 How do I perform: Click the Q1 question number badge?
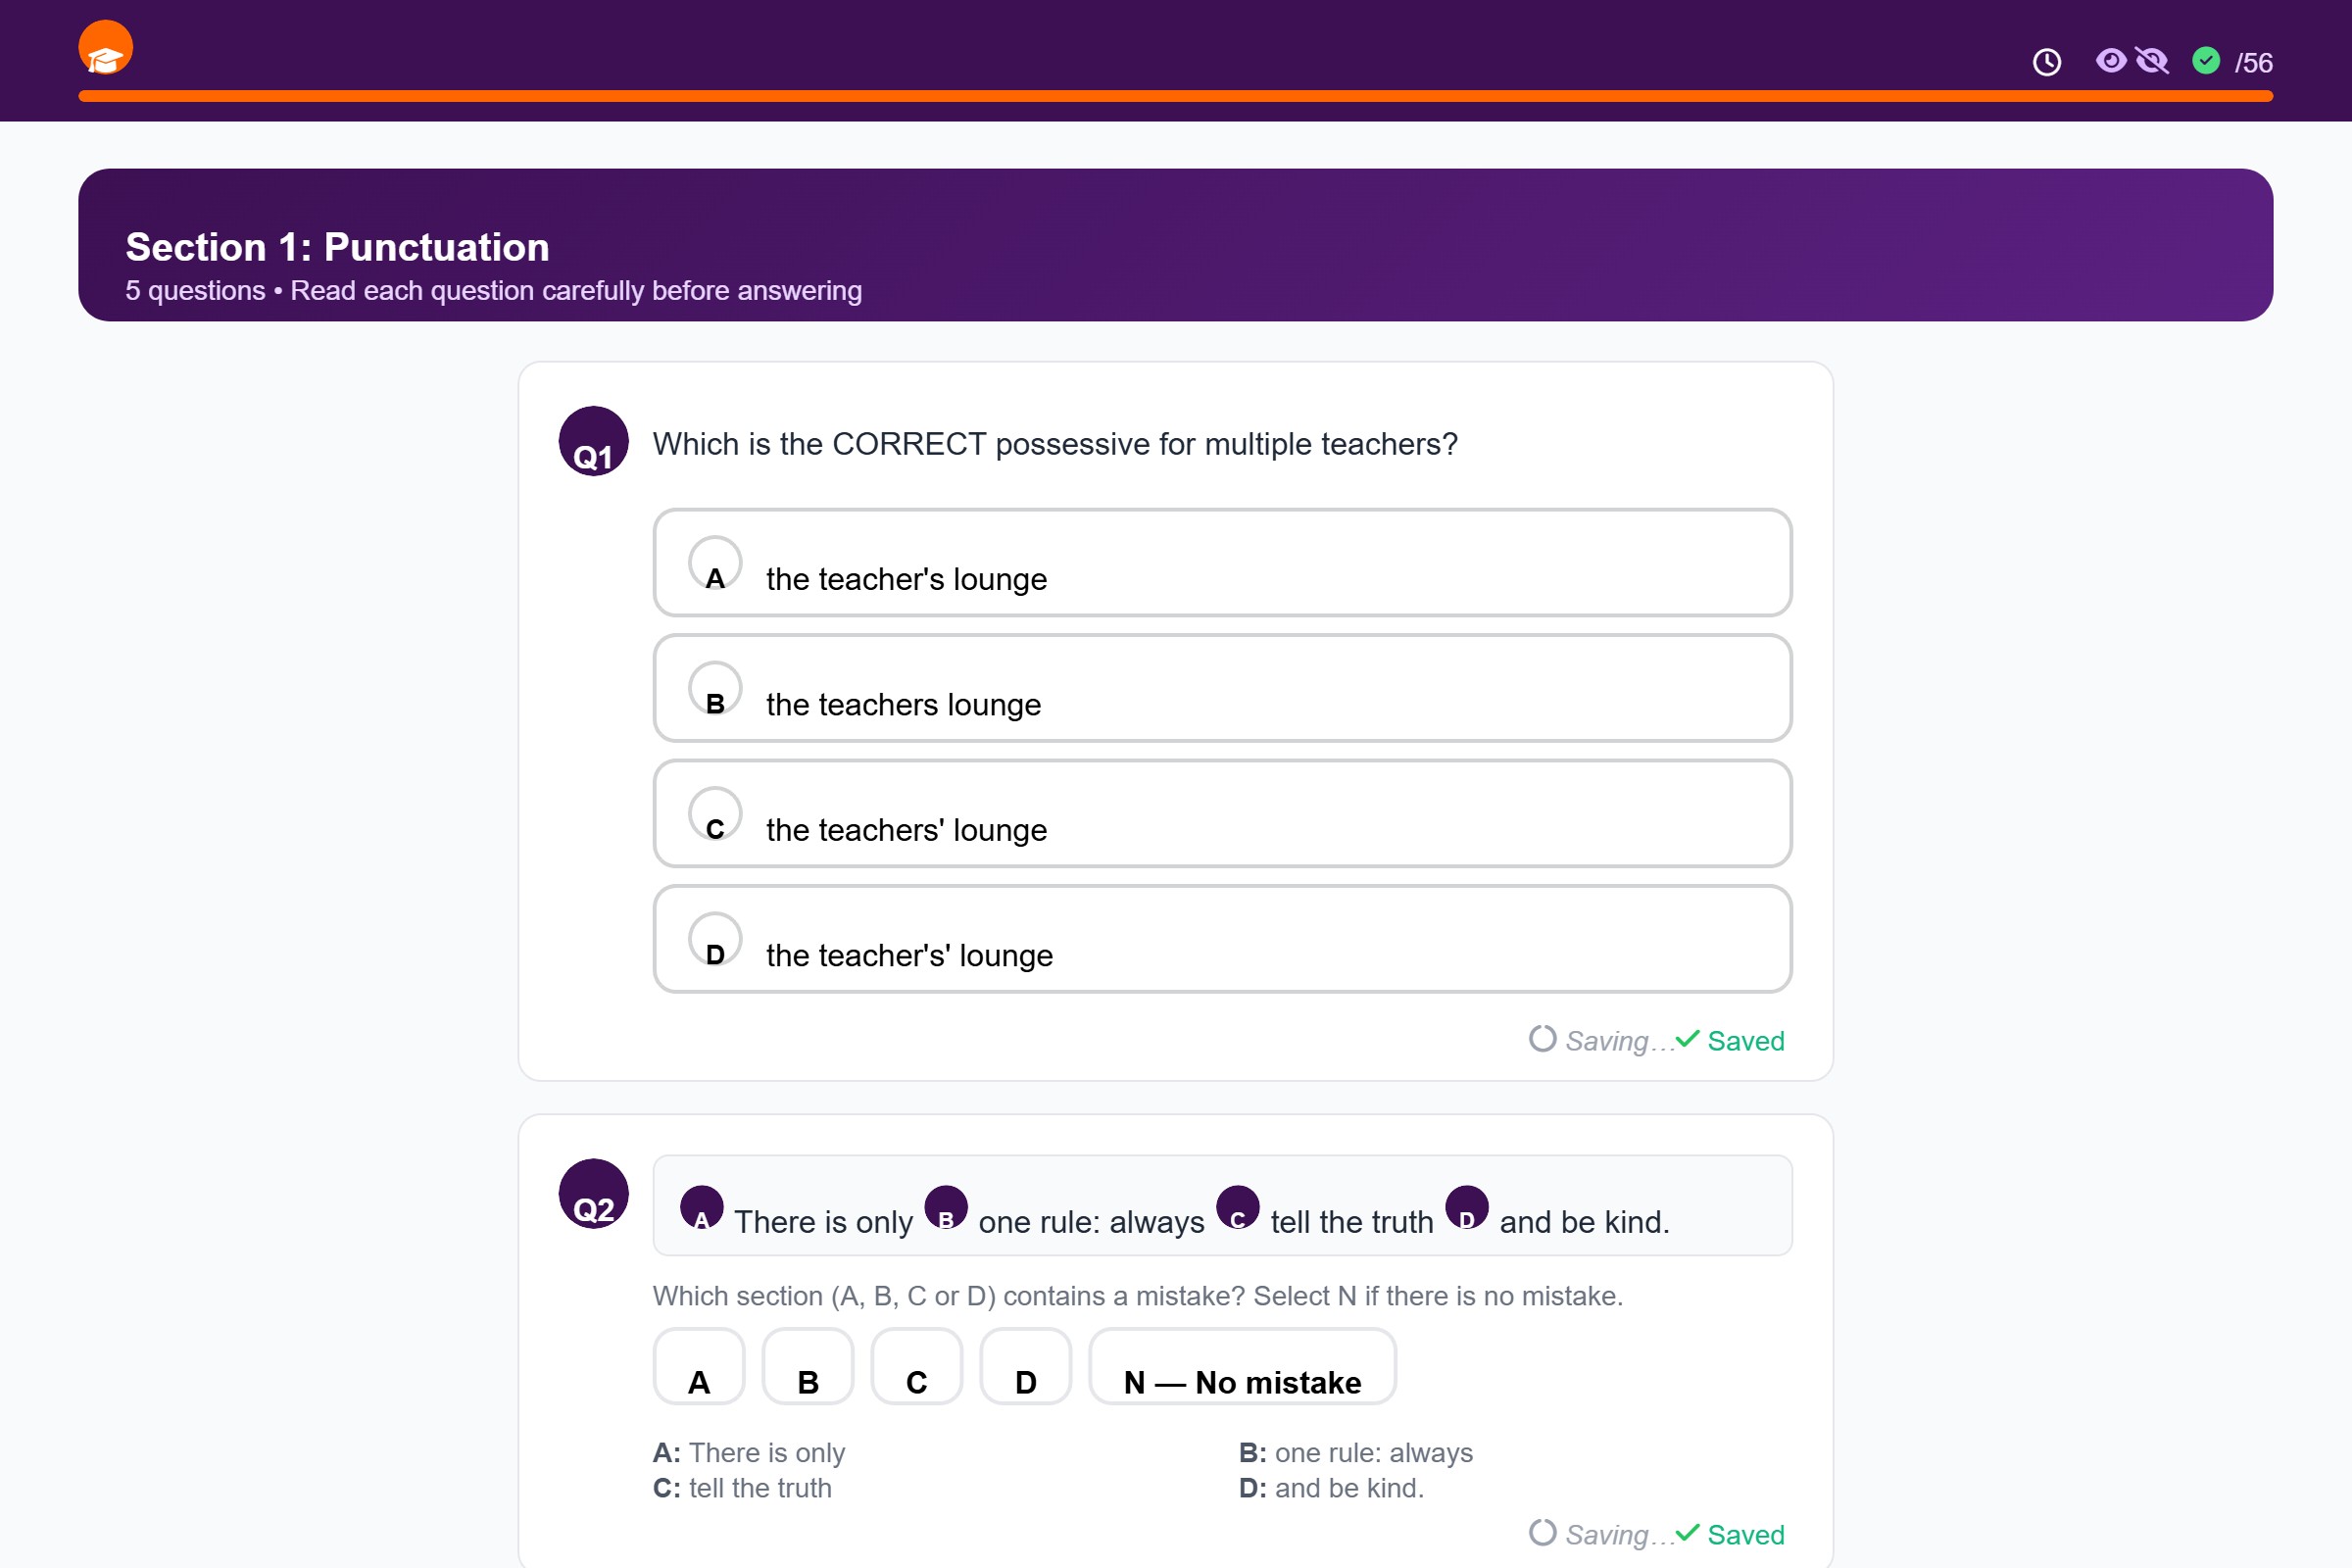(x=593, y=441)
